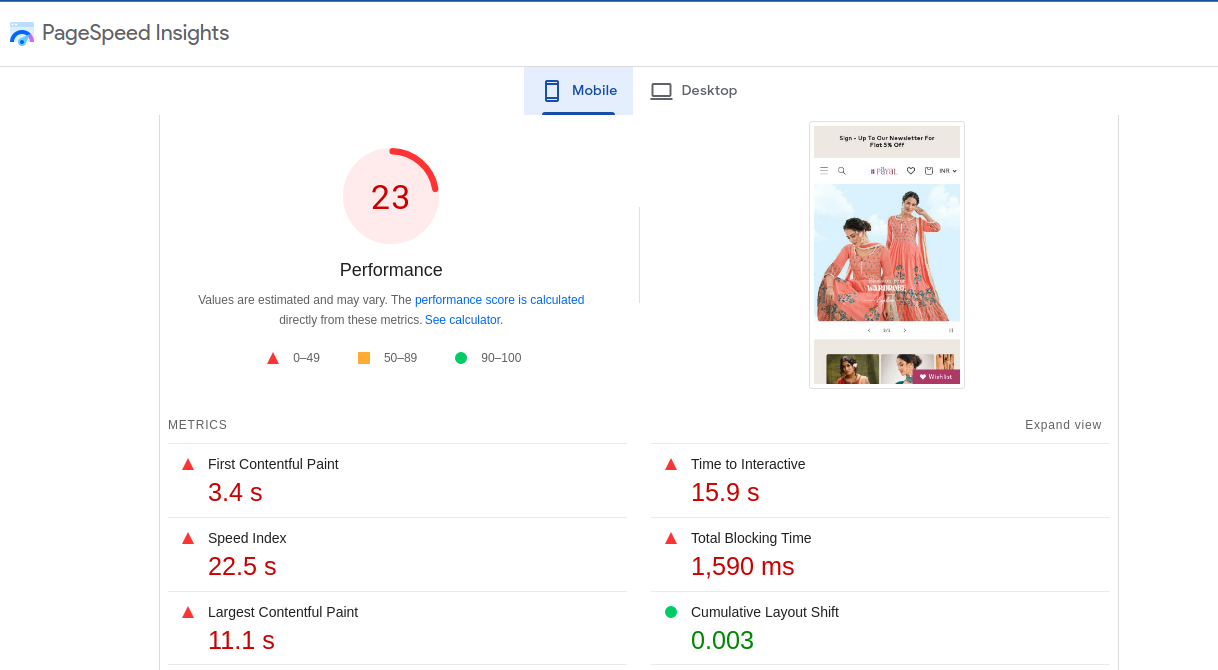Open Expand view for metrics
Image resolution: width=1218 pixels, height=670 pixels.
pyautogui.click(x=1063, y=424)
